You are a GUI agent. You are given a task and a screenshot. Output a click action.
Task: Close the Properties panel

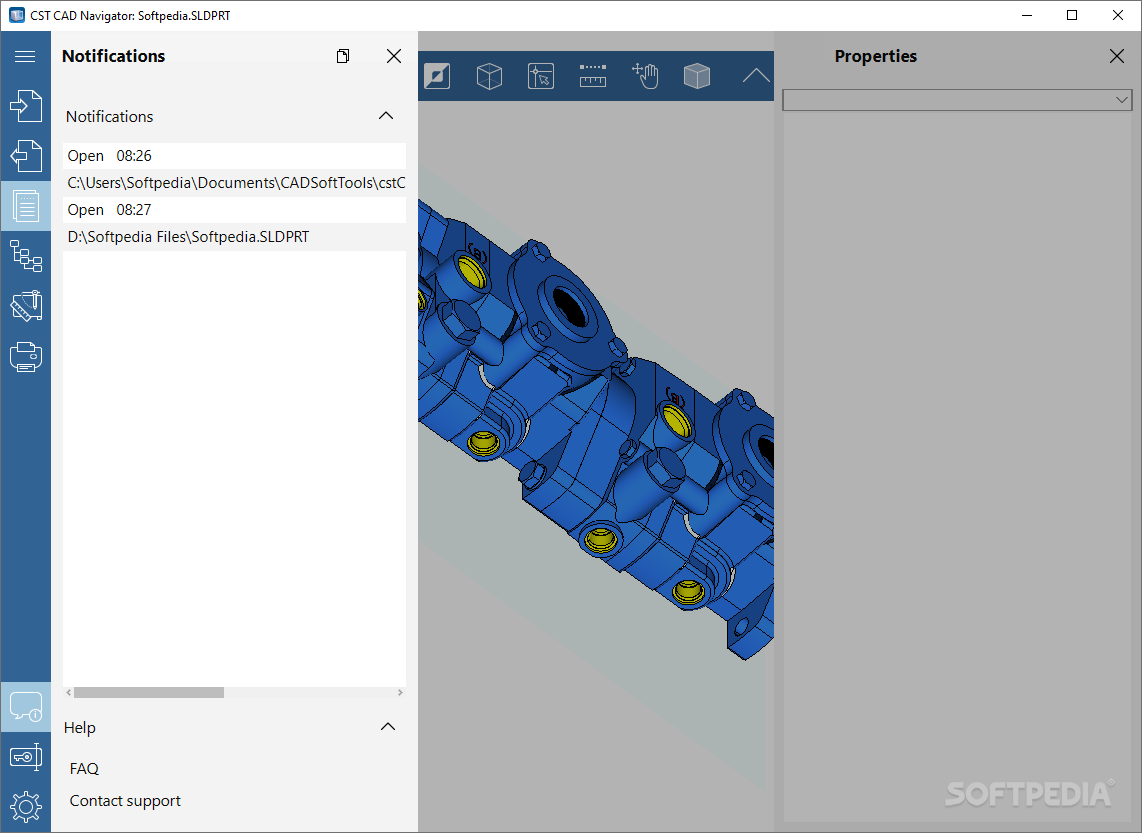[x=1117, y=56]
